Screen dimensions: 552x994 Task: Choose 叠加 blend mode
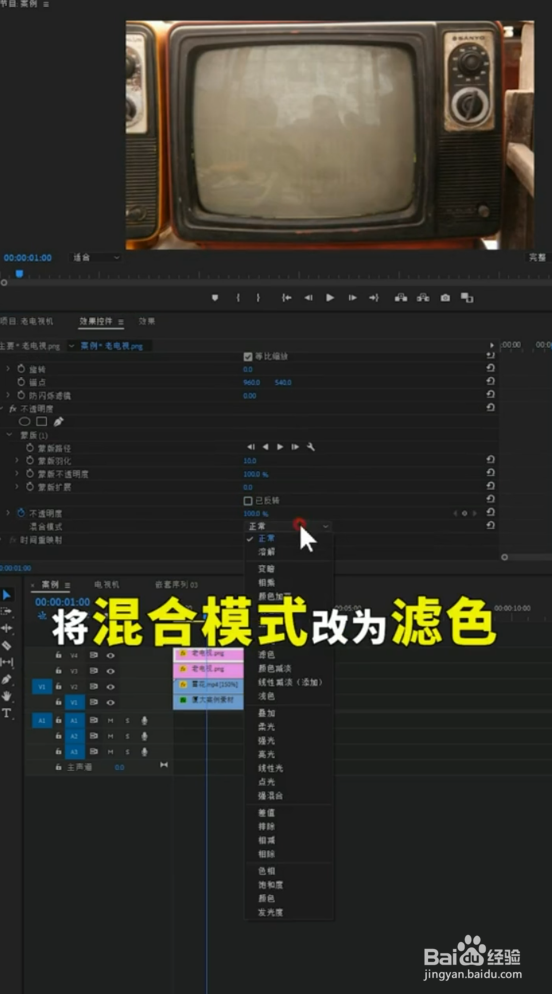266,713
